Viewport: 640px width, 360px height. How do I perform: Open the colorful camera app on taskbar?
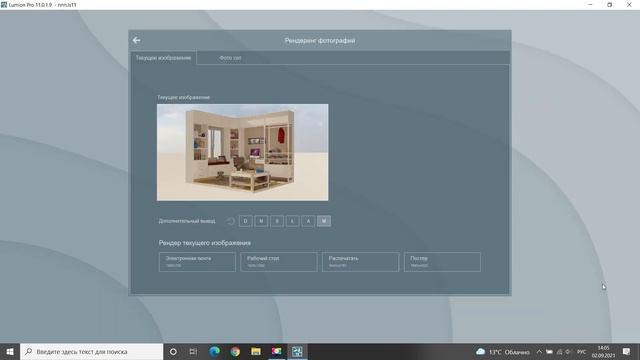(x=277, y=351)
